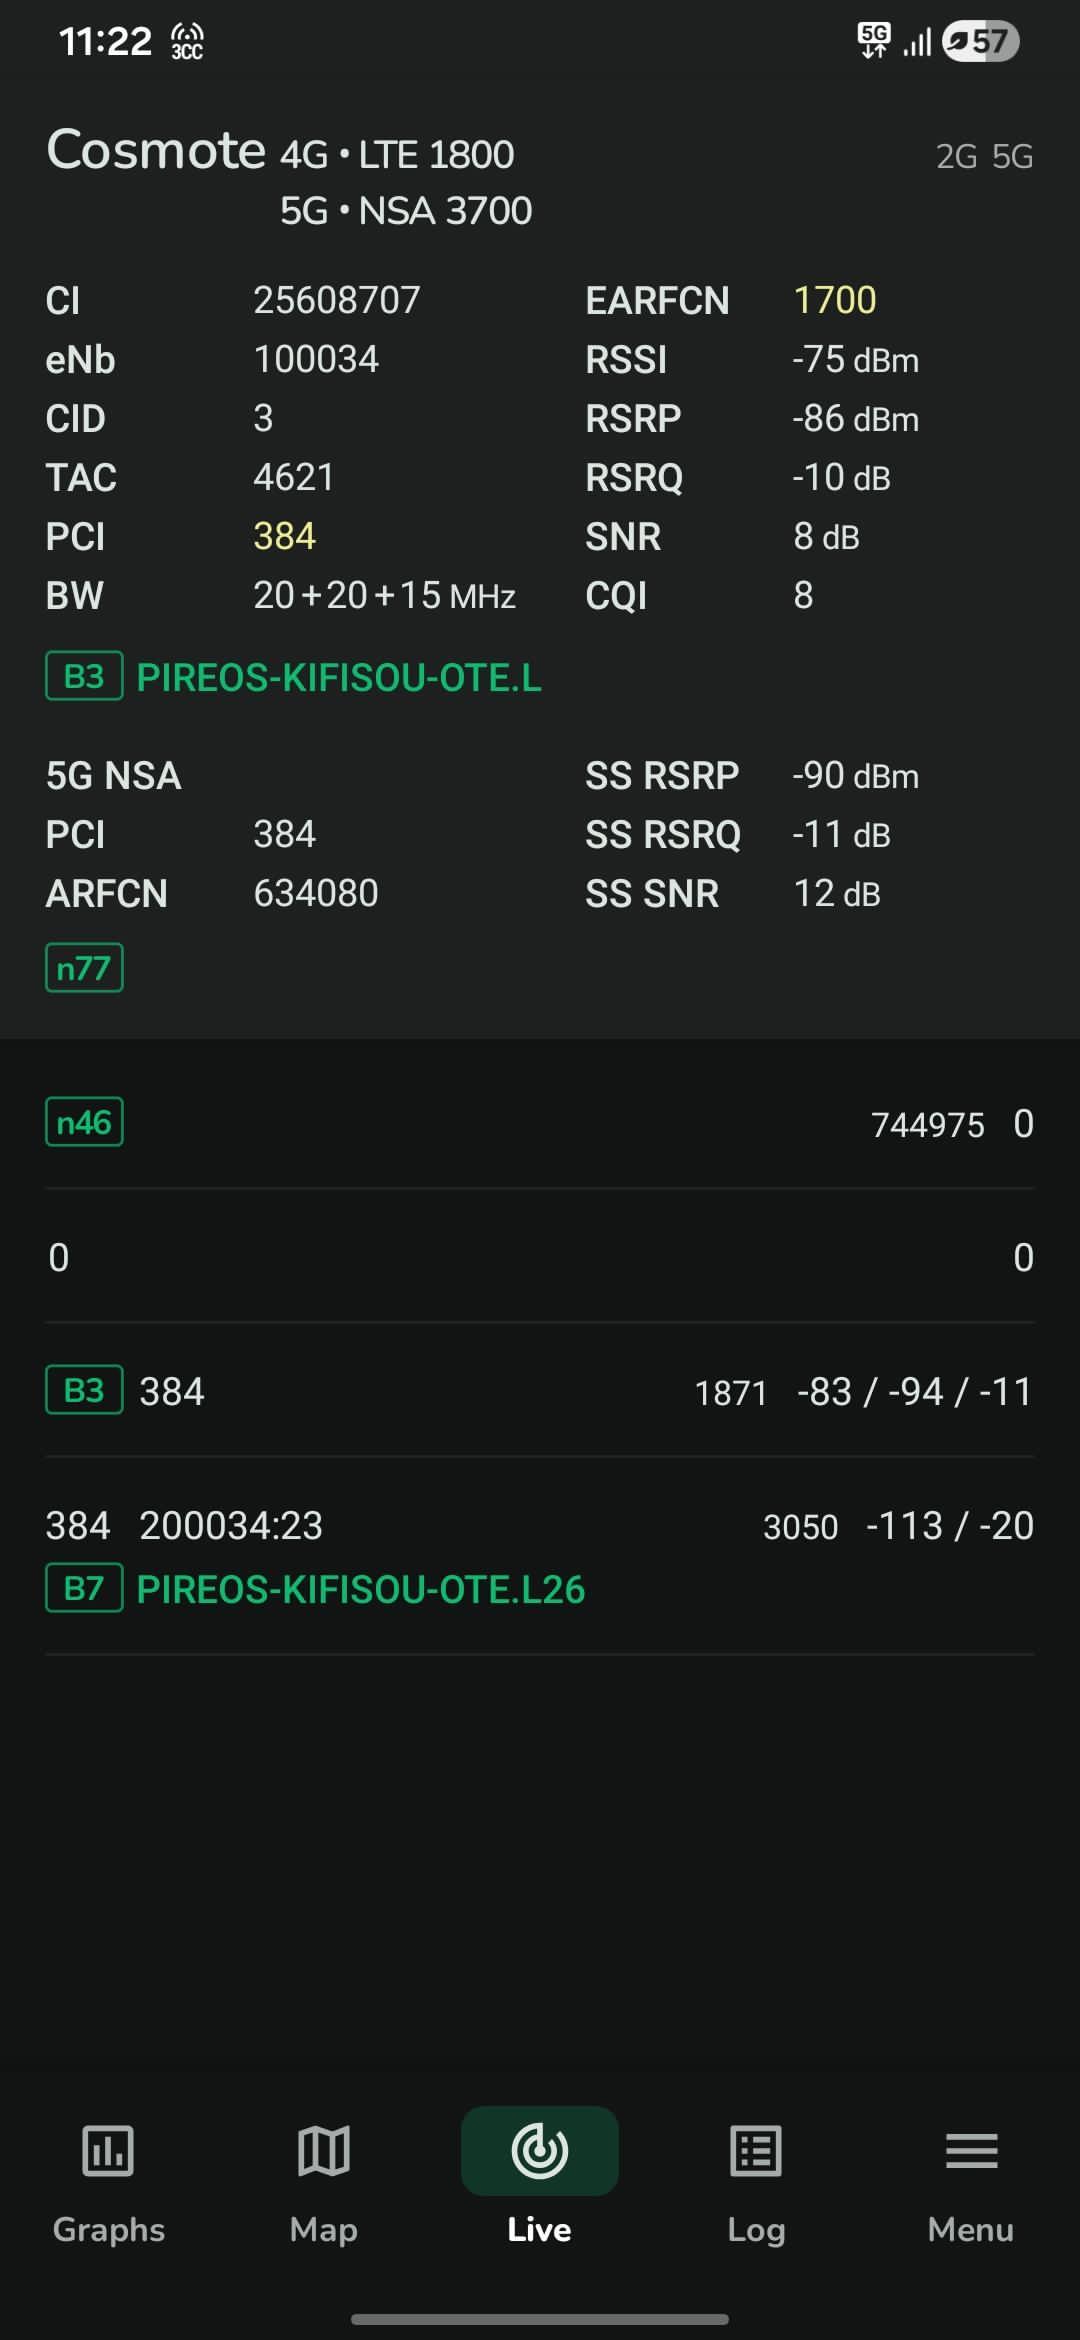Image resolution: width=1080 pixels, height=2340 pixels.
Task: Tap the n77 band badge
Action: [x=84, y=968]
